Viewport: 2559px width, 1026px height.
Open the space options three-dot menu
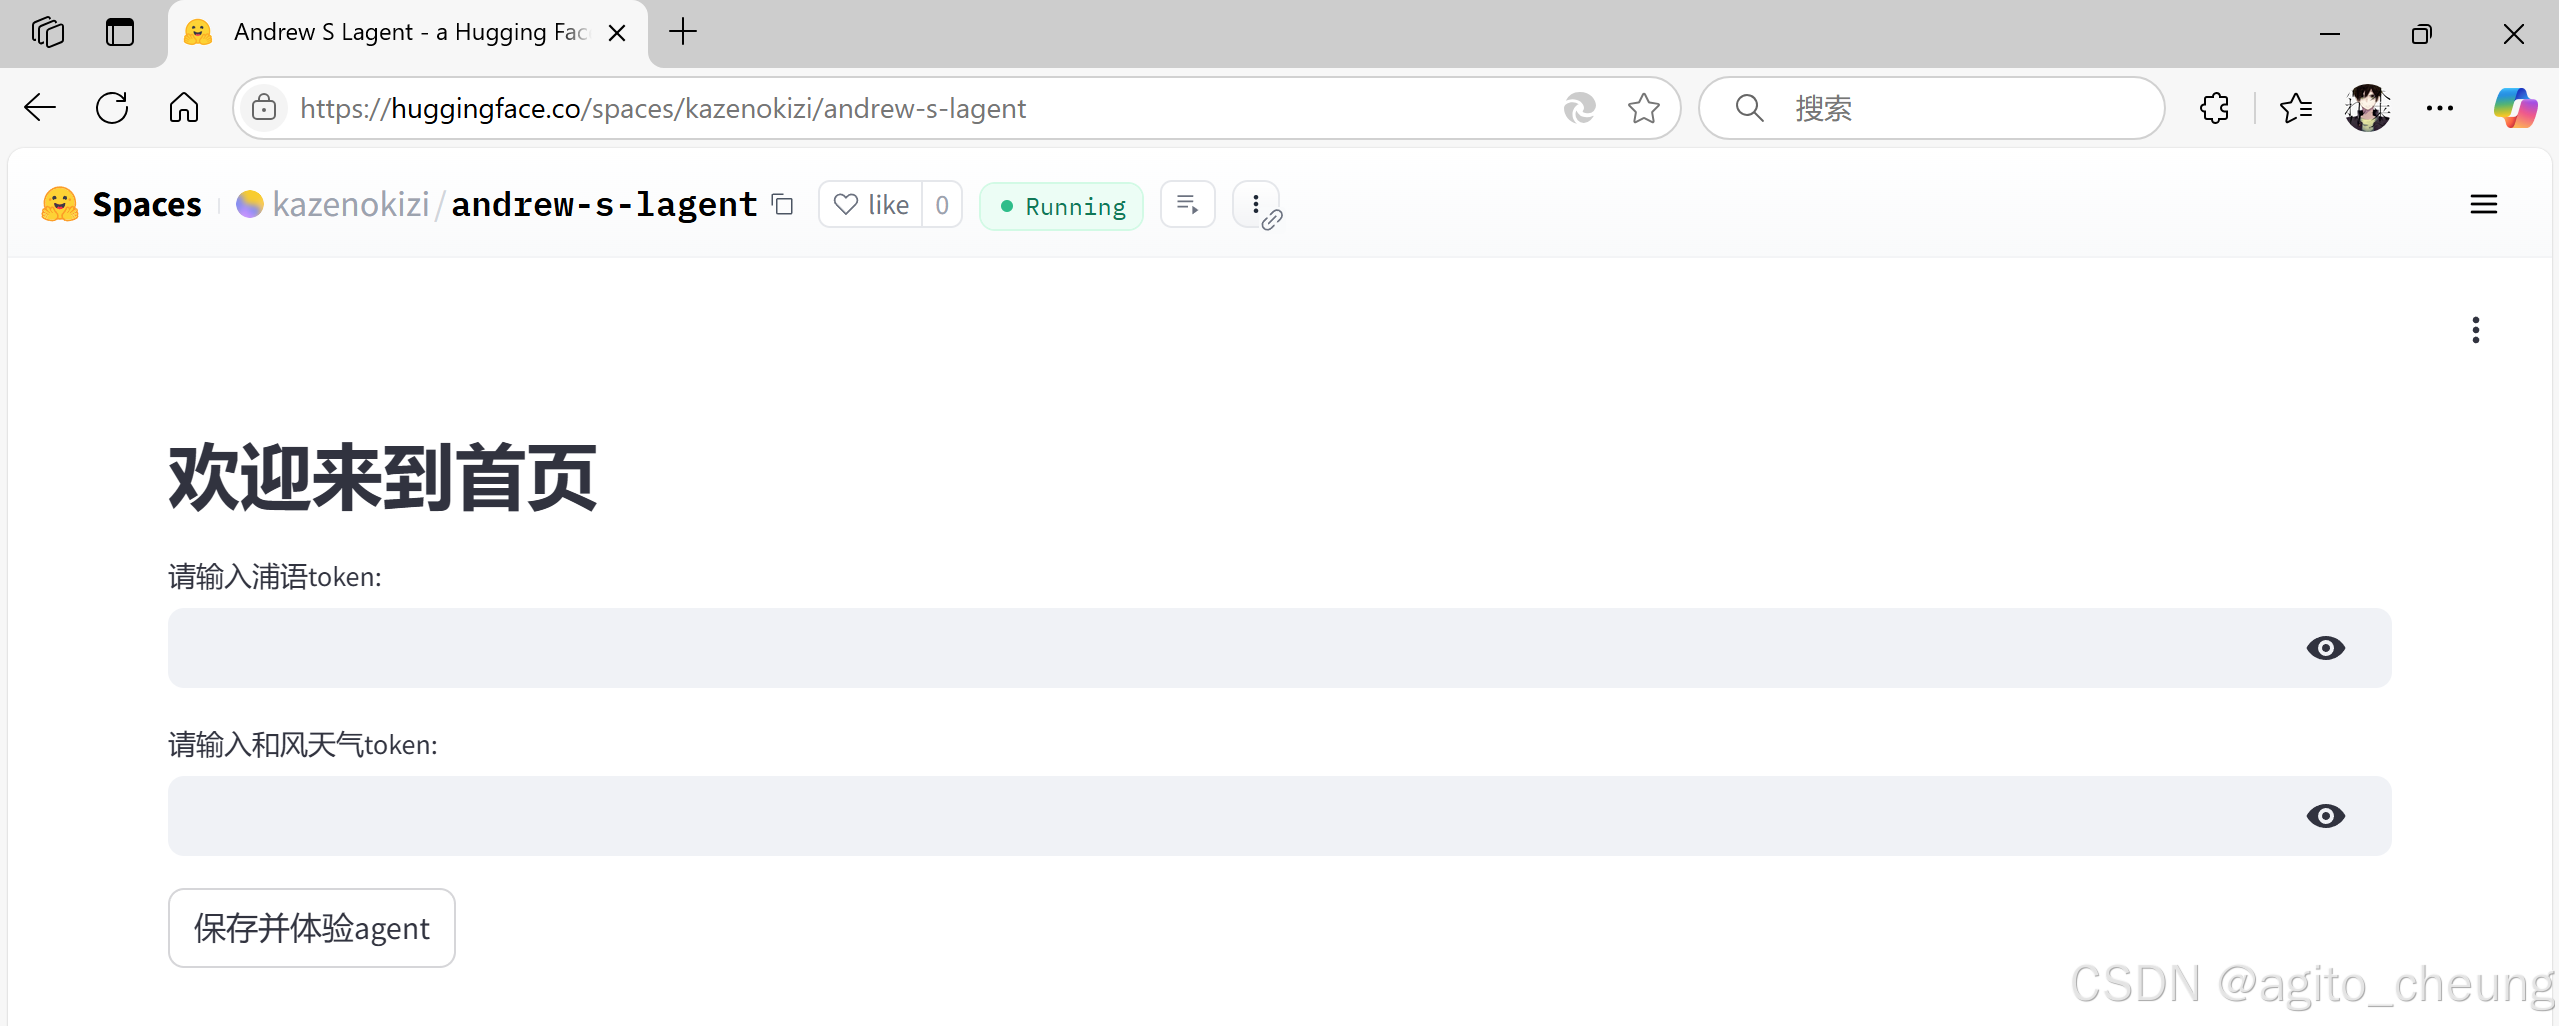(x=1256, y=204)
